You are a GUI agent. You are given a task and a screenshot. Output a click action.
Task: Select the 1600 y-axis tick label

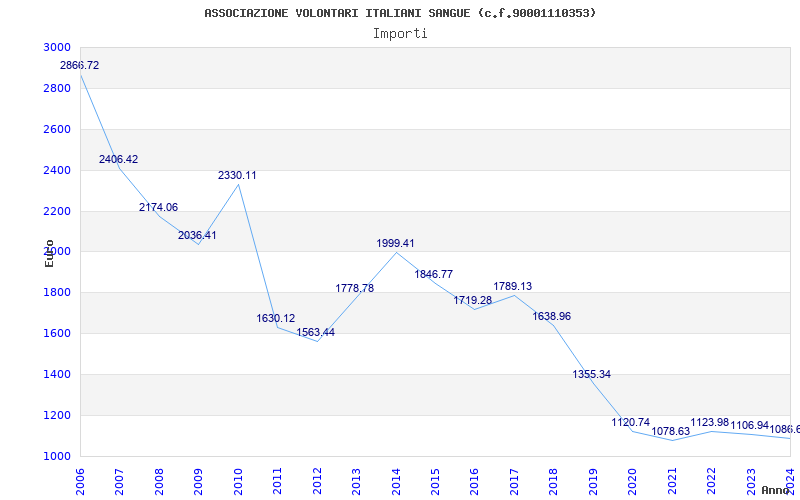point(57,334)
